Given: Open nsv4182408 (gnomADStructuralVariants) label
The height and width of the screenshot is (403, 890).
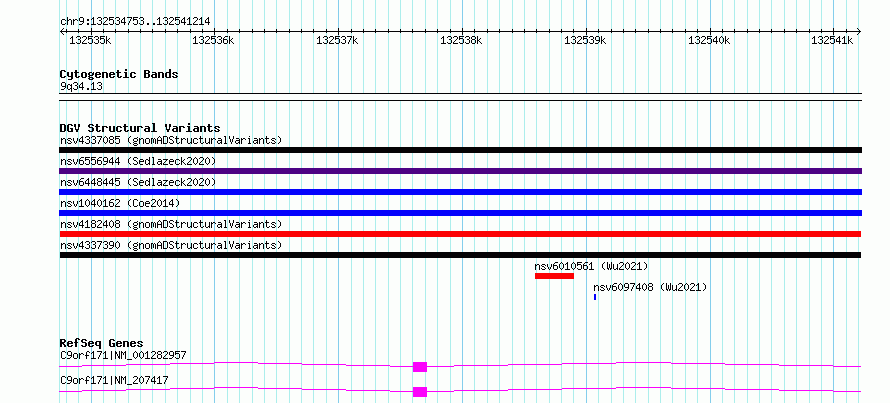Looking at the screenshot, I should click(x=171, y=224).
